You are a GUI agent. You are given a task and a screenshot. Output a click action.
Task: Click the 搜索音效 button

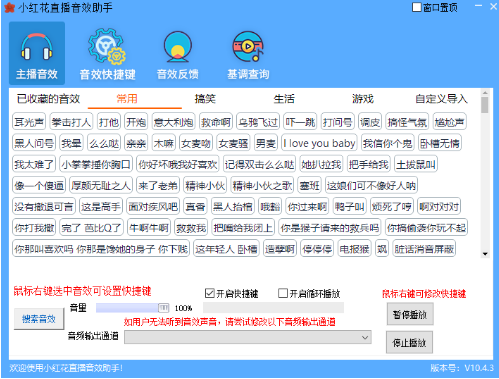coord(39,319)
